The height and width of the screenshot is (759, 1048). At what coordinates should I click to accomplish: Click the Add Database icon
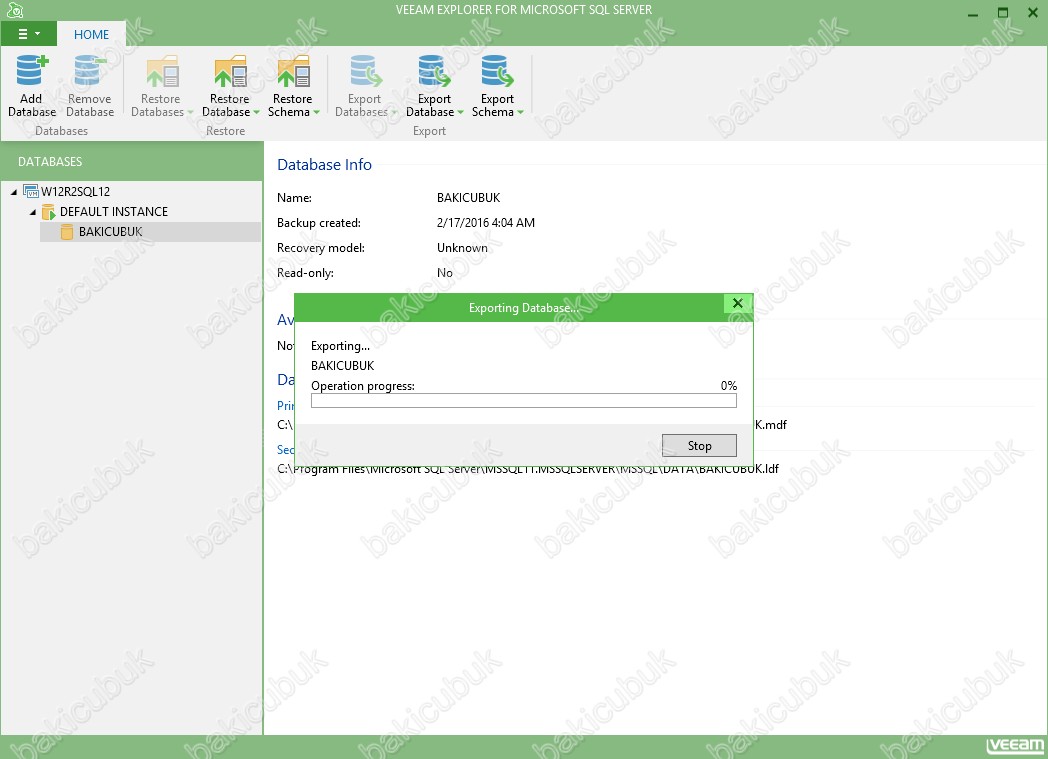click(x=32, y=71)
